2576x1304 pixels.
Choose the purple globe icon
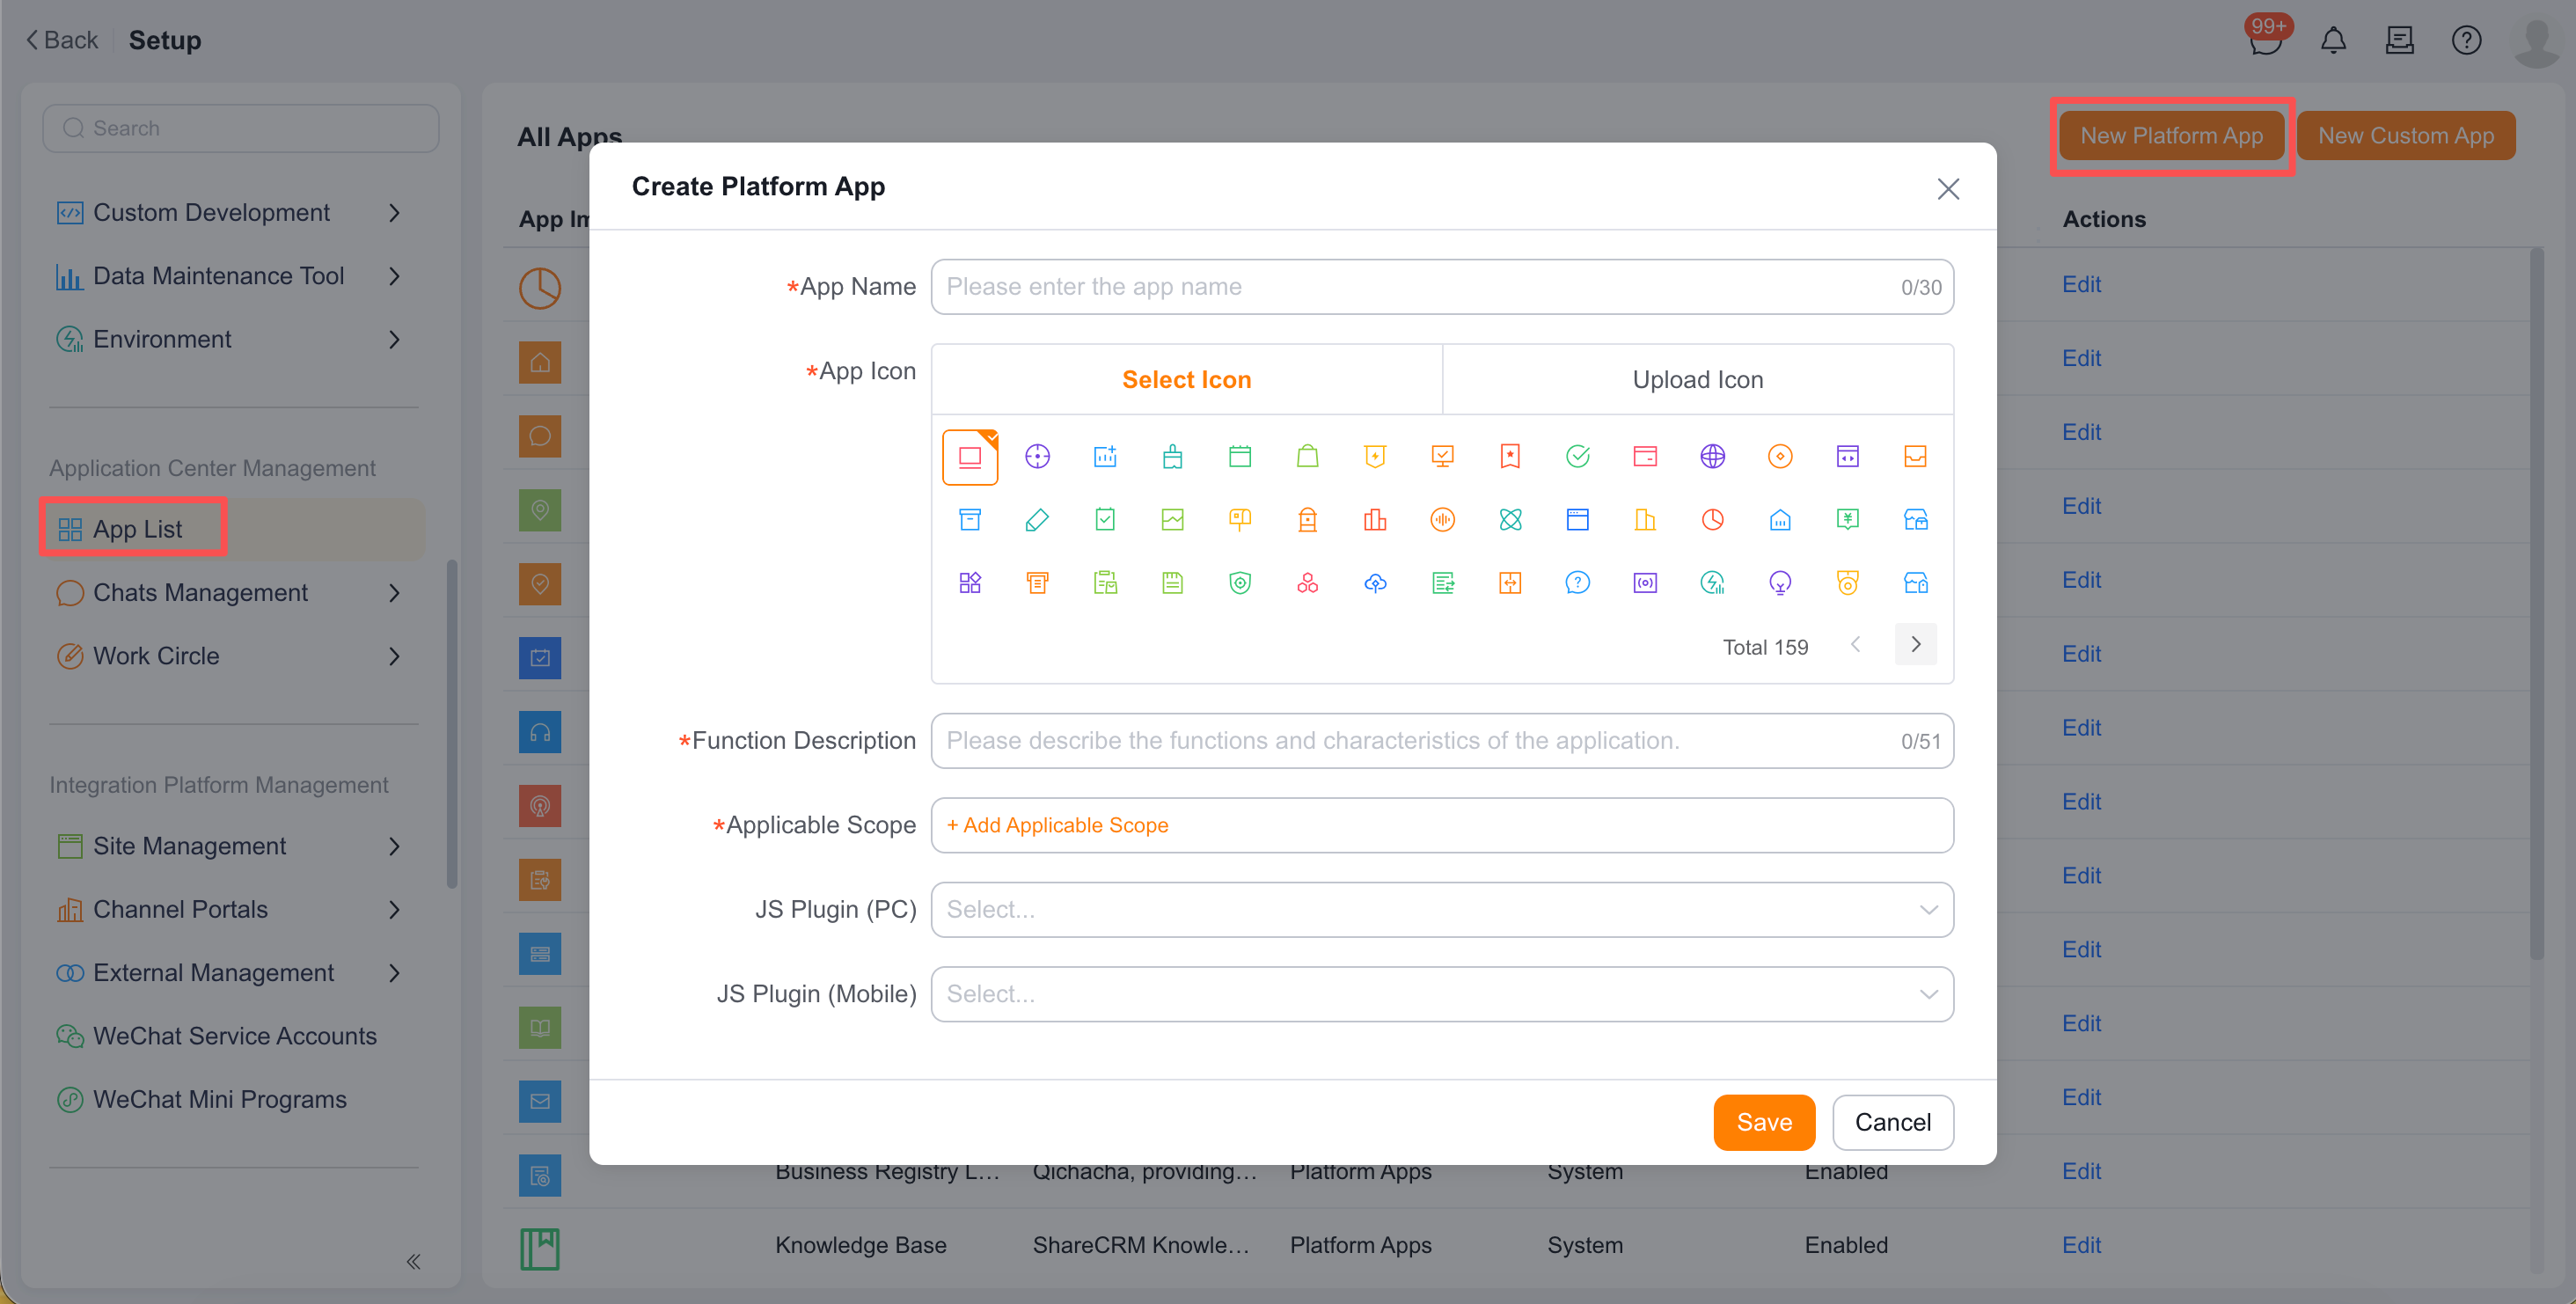(x=1712, y=457)
